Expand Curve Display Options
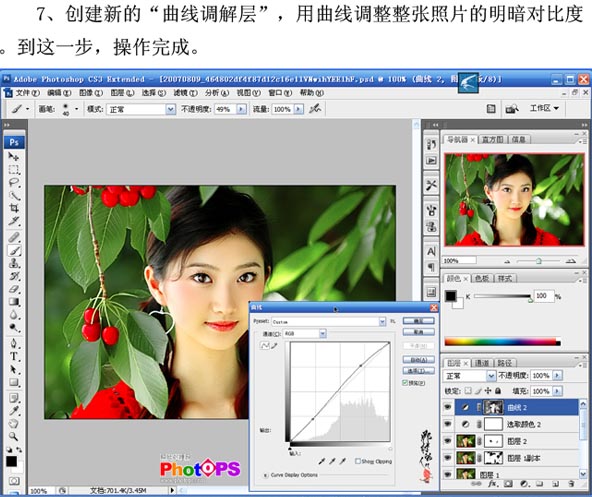 coord(266,475)
